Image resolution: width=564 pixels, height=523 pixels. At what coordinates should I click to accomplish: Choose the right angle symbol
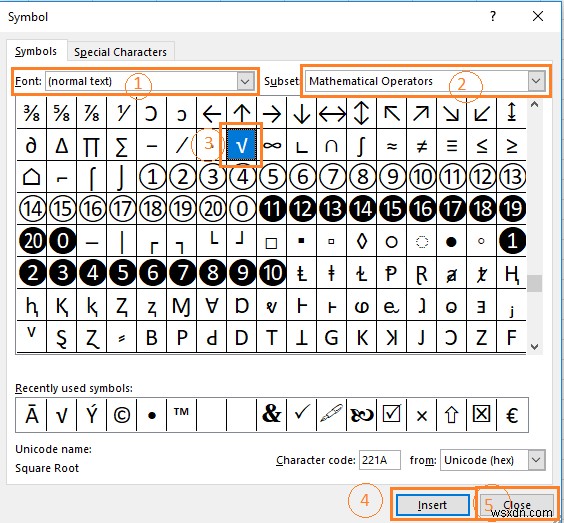pyautogui.click(x=301, y=145)
